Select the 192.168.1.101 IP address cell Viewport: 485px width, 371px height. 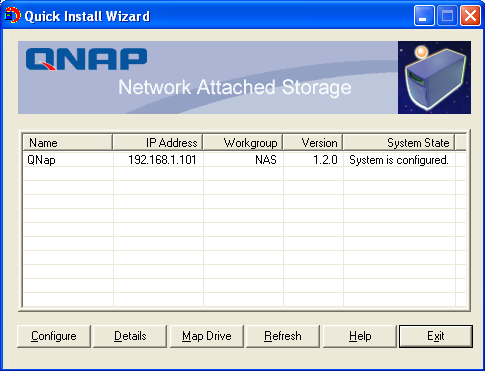point(158,160)
